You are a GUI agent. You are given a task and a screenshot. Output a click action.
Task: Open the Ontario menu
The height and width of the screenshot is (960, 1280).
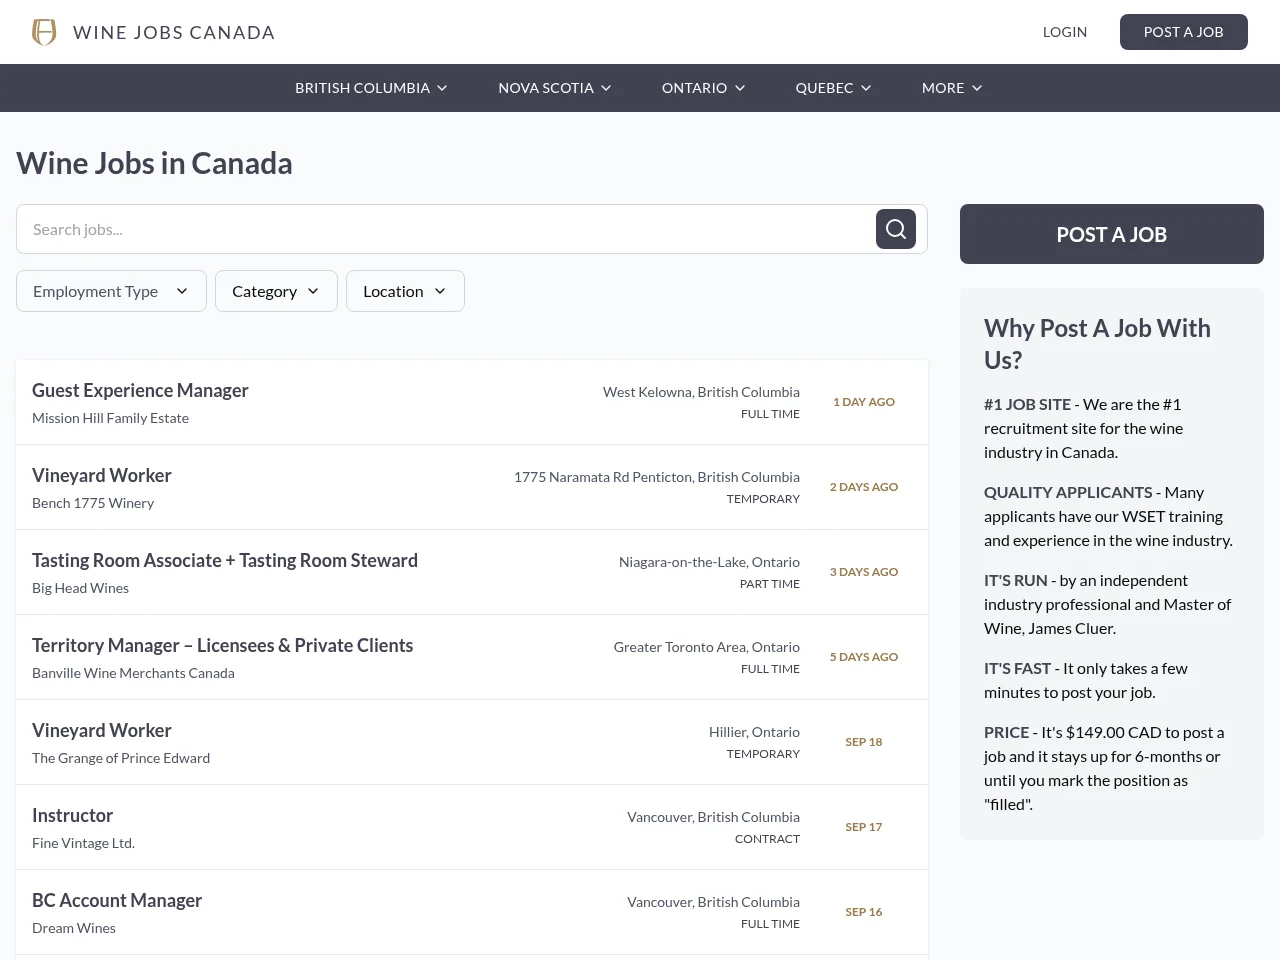(704, 88)
